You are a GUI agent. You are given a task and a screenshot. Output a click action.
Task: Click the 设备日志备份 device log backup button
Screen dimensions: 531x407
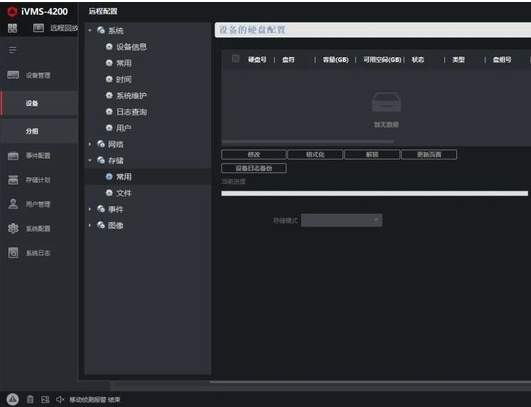pos(254,168)
